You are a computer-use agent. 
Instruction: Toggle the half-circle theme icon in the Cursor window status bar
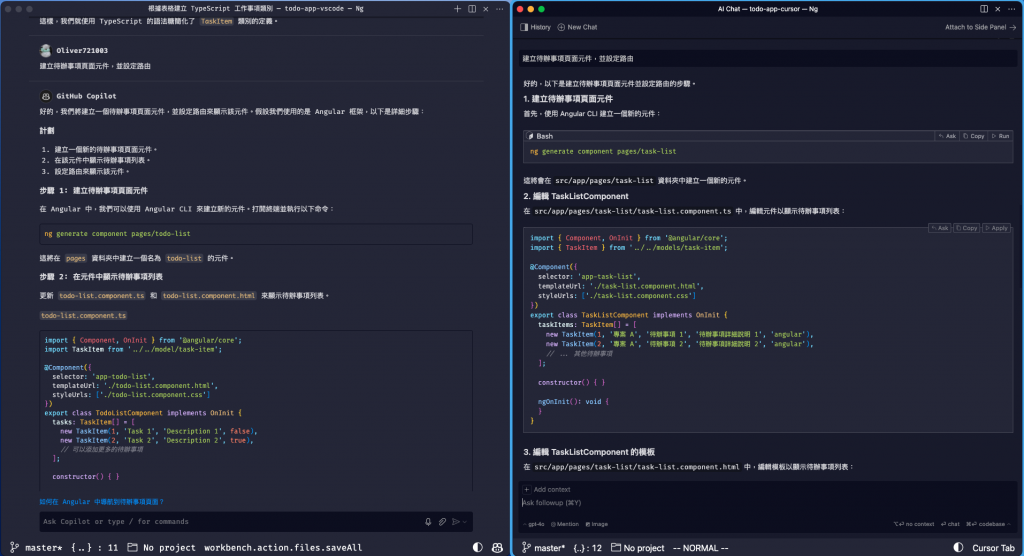(x=958, y=548)
